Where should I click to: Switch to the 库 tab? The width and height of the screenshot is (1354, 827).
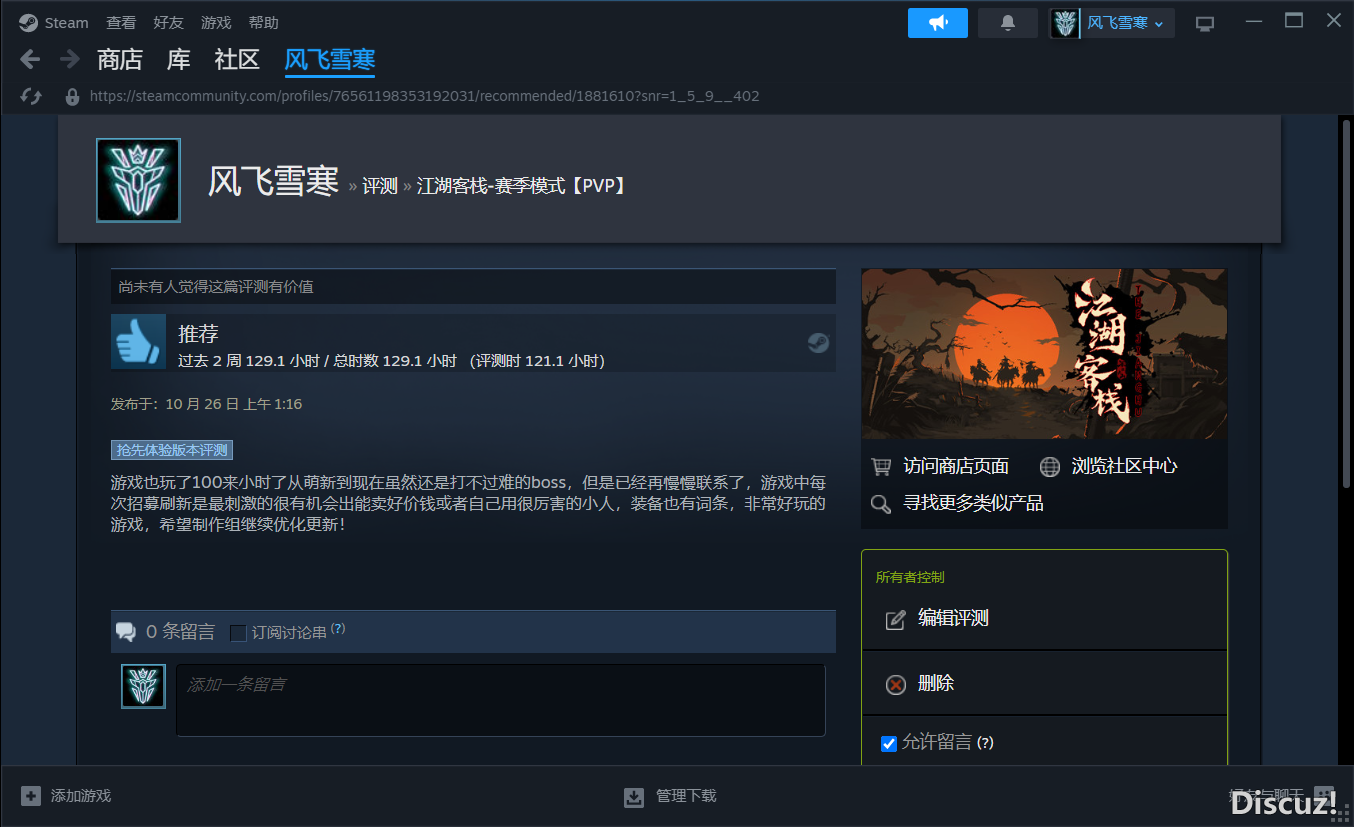pyautogui.click(x=179, y=60)
